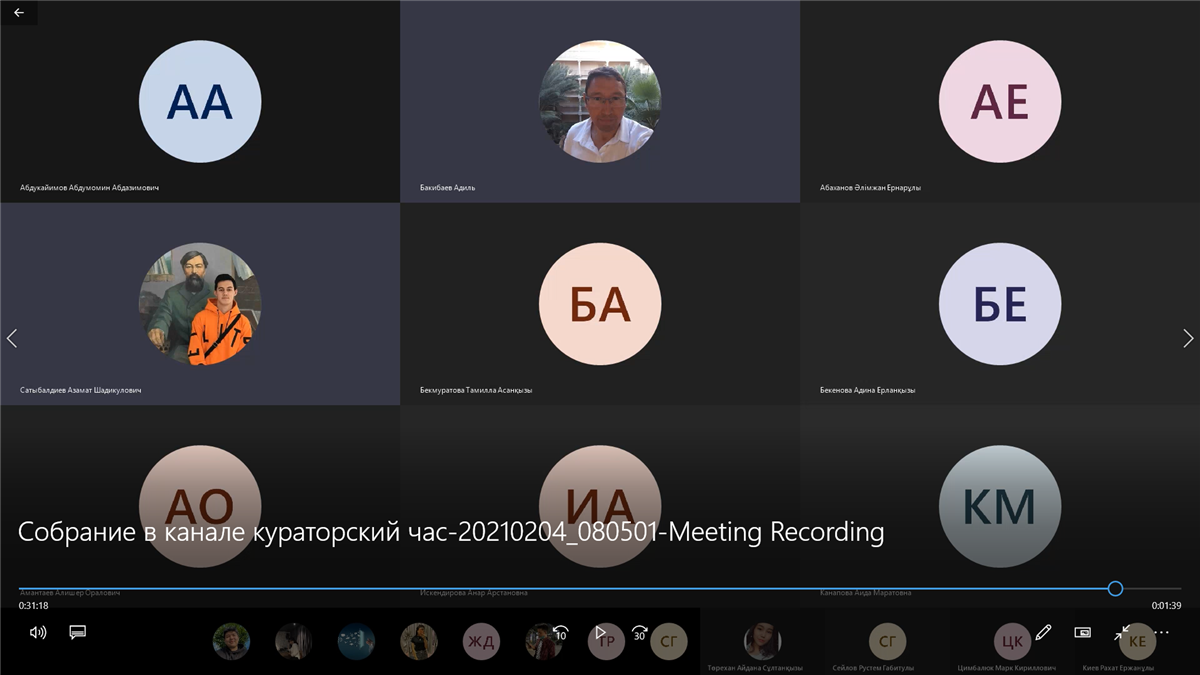Select Сатыбалдиев Азамат profile picture
The width and height of the screenshot is (1200, 675).
tap(200, 304)
